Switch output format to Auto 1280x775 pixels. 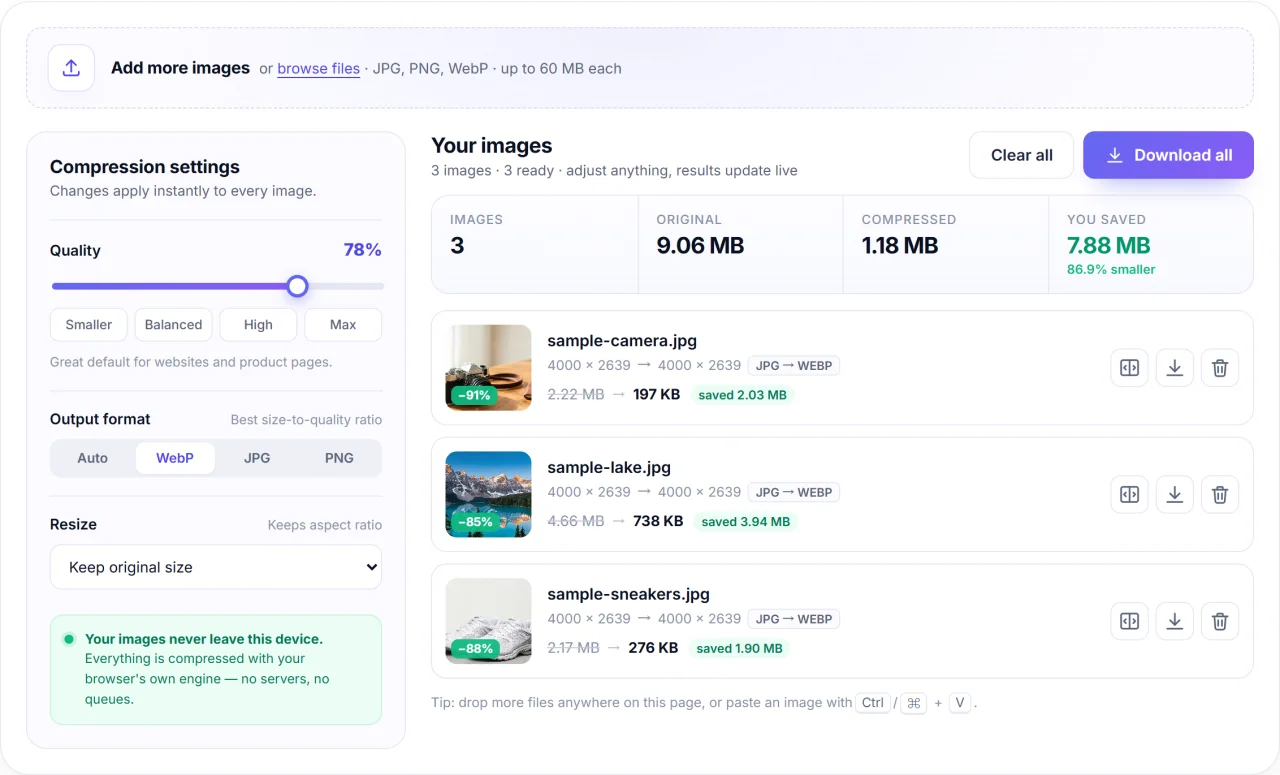92,458
